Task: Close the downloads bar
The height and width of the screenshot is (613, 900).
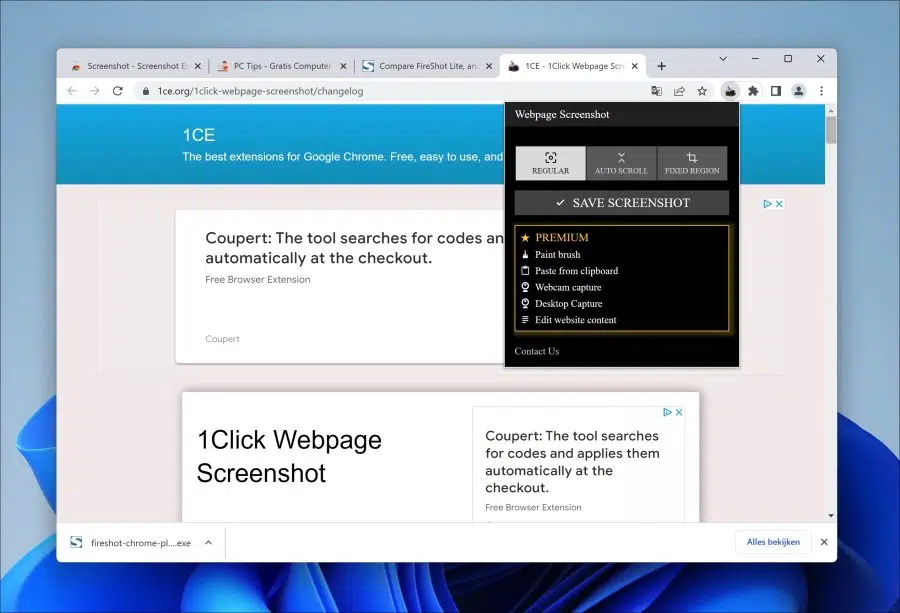Action: tap(824, 542)
